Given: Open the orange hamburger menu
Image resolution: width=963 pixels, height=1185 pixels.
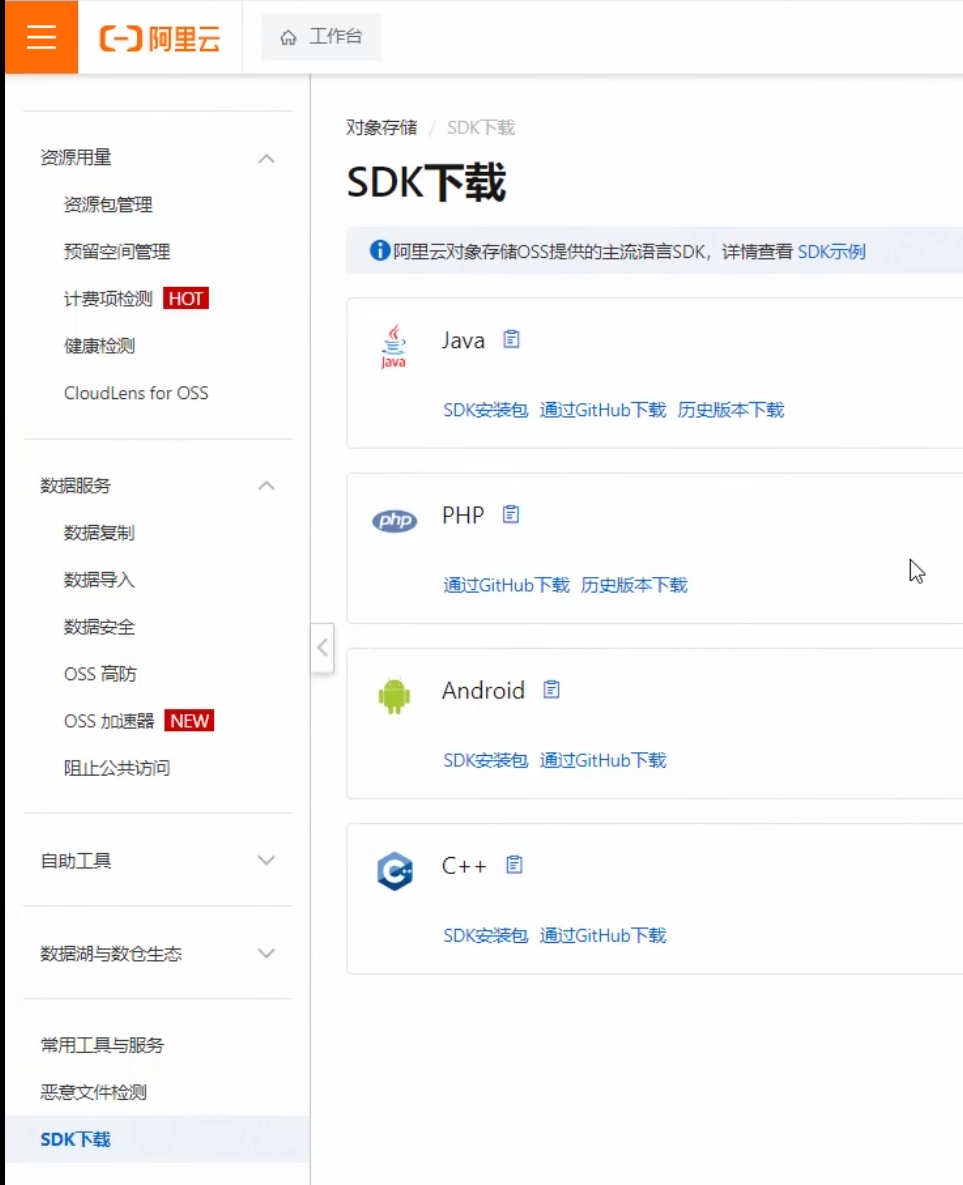Looking at the screenshot, I should tap(42, 37).
